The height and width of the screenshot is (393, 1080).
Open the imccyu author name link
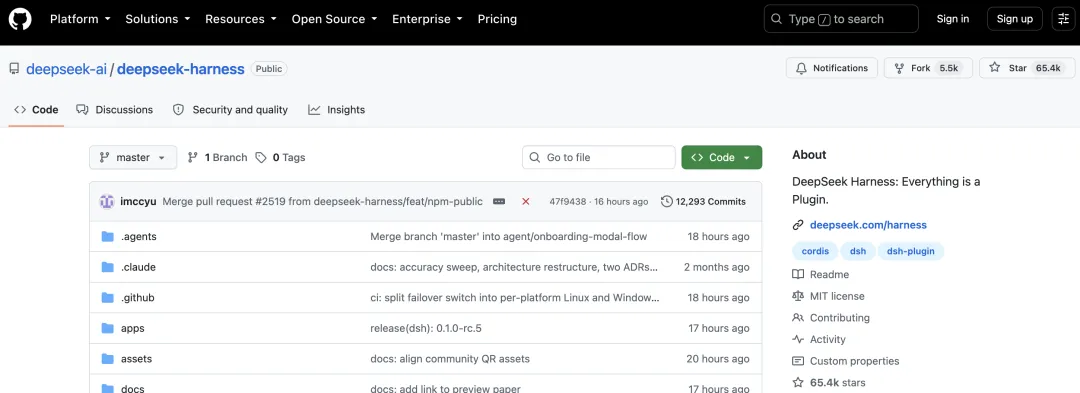tap(138, 202)
